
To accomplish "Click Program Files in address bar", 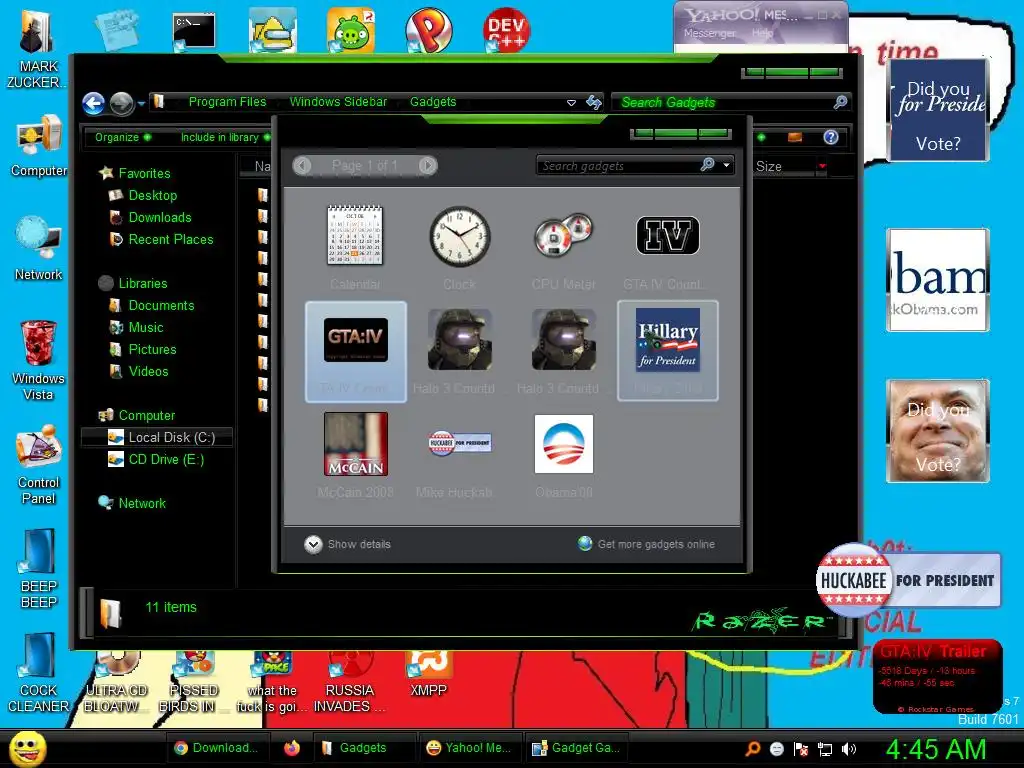I will click(x=227, y=102).
